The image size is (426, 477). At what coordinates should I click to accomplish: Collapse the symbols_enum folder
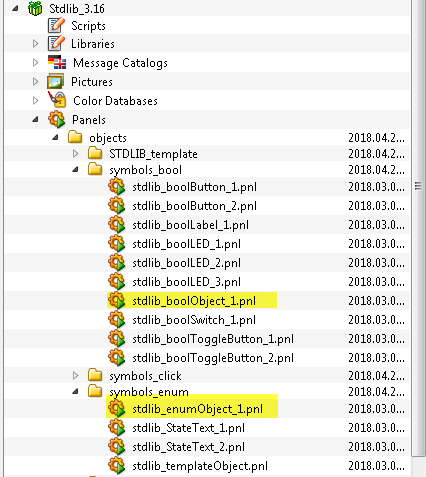point(76,391)
